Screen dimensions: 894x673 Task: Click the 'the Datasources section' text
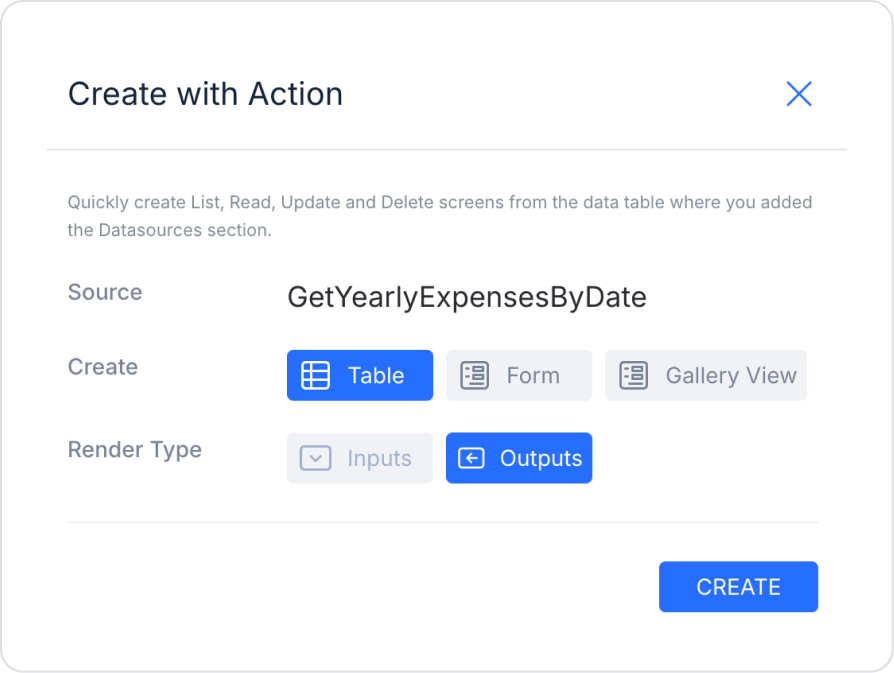click(x=170, y=230)
